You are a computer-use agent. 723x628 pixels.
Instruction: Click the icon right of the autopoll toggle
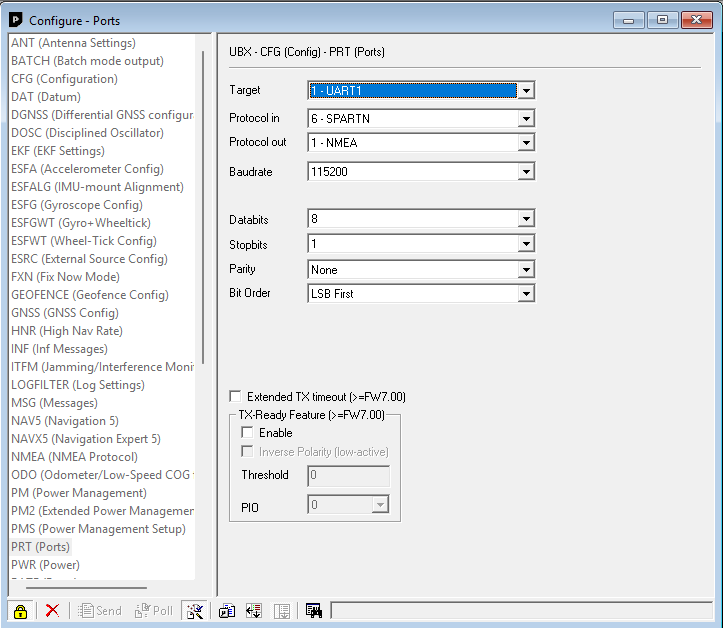[227, 611]
